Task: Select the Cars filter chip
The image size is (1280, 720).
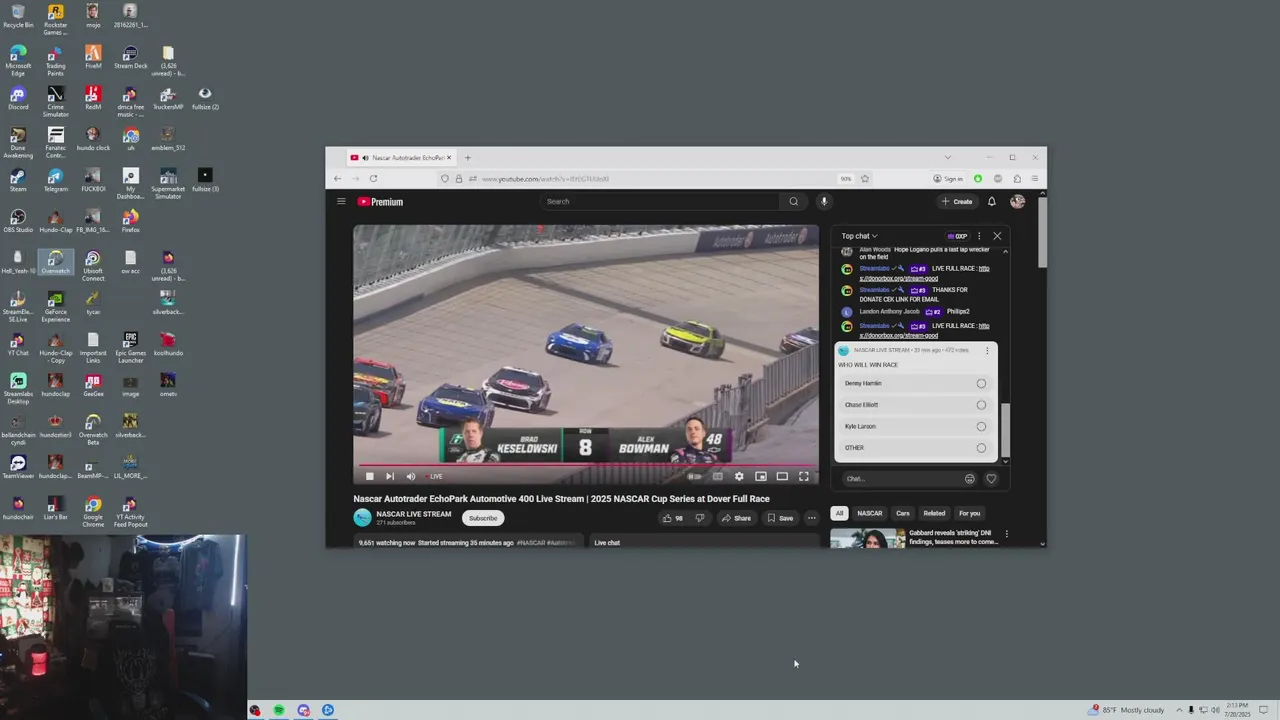Action: coord(903,513)
